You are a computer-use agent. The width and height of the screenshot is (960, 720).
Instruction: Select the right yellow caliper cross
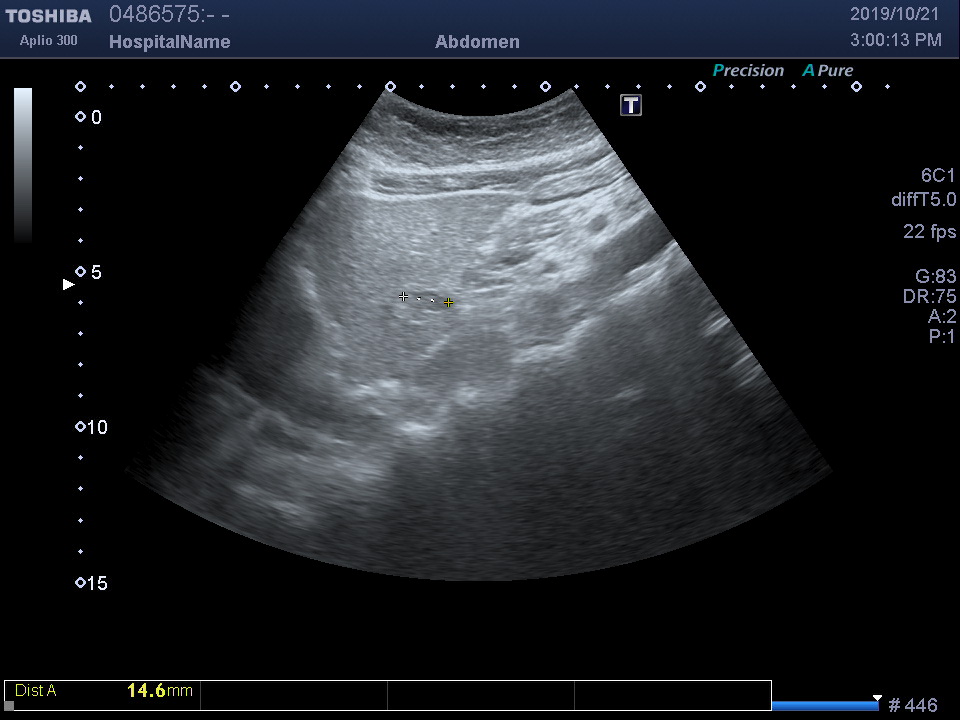point(449,302)
